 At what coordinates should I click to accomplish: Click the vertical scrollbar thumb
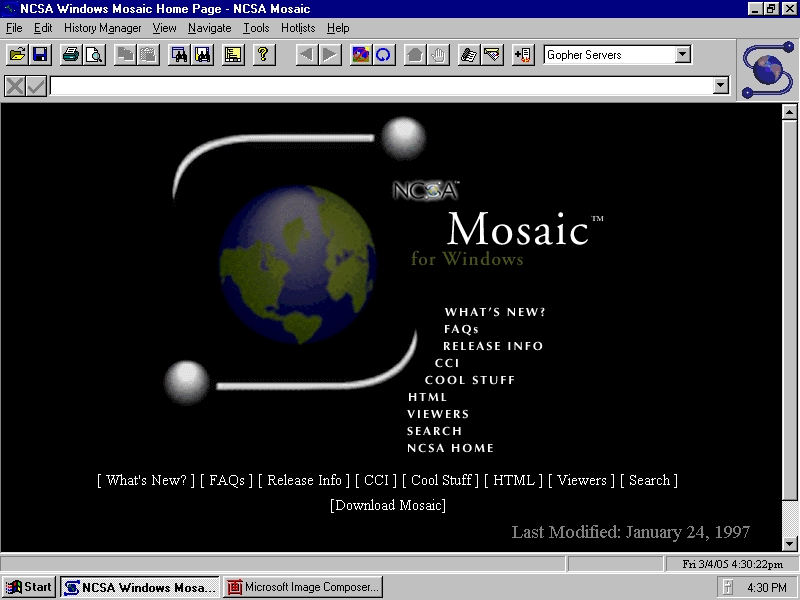[x=789, y=311]
